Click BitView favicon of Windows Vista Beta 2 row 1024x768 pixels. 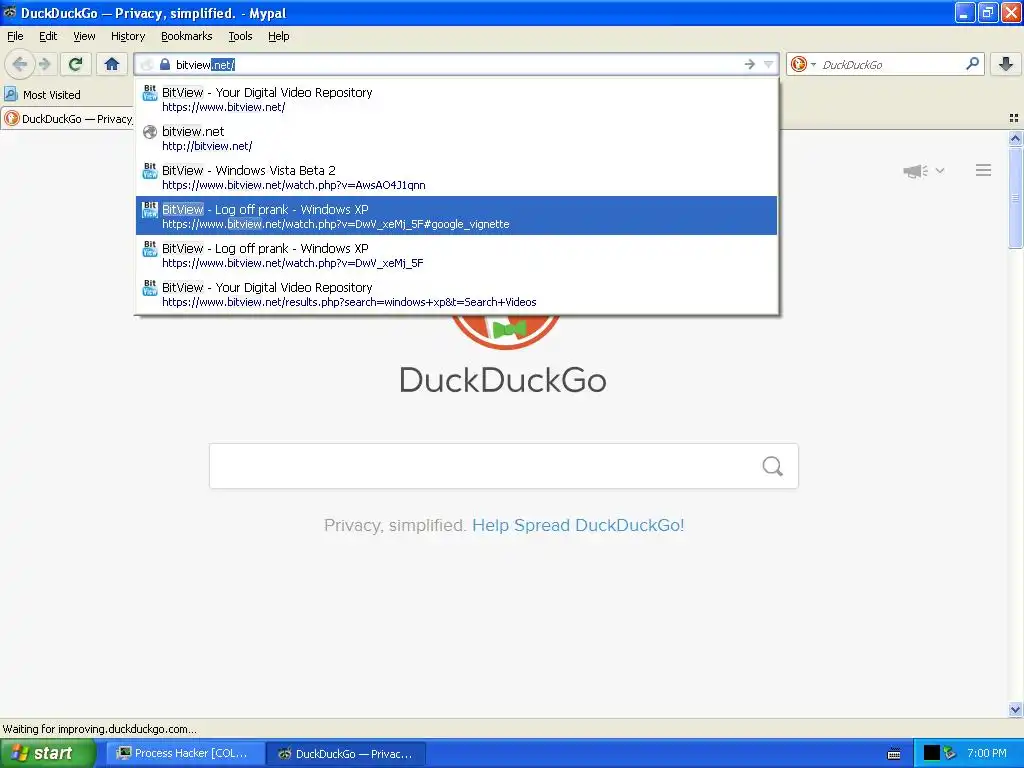[x=150, y=170]
